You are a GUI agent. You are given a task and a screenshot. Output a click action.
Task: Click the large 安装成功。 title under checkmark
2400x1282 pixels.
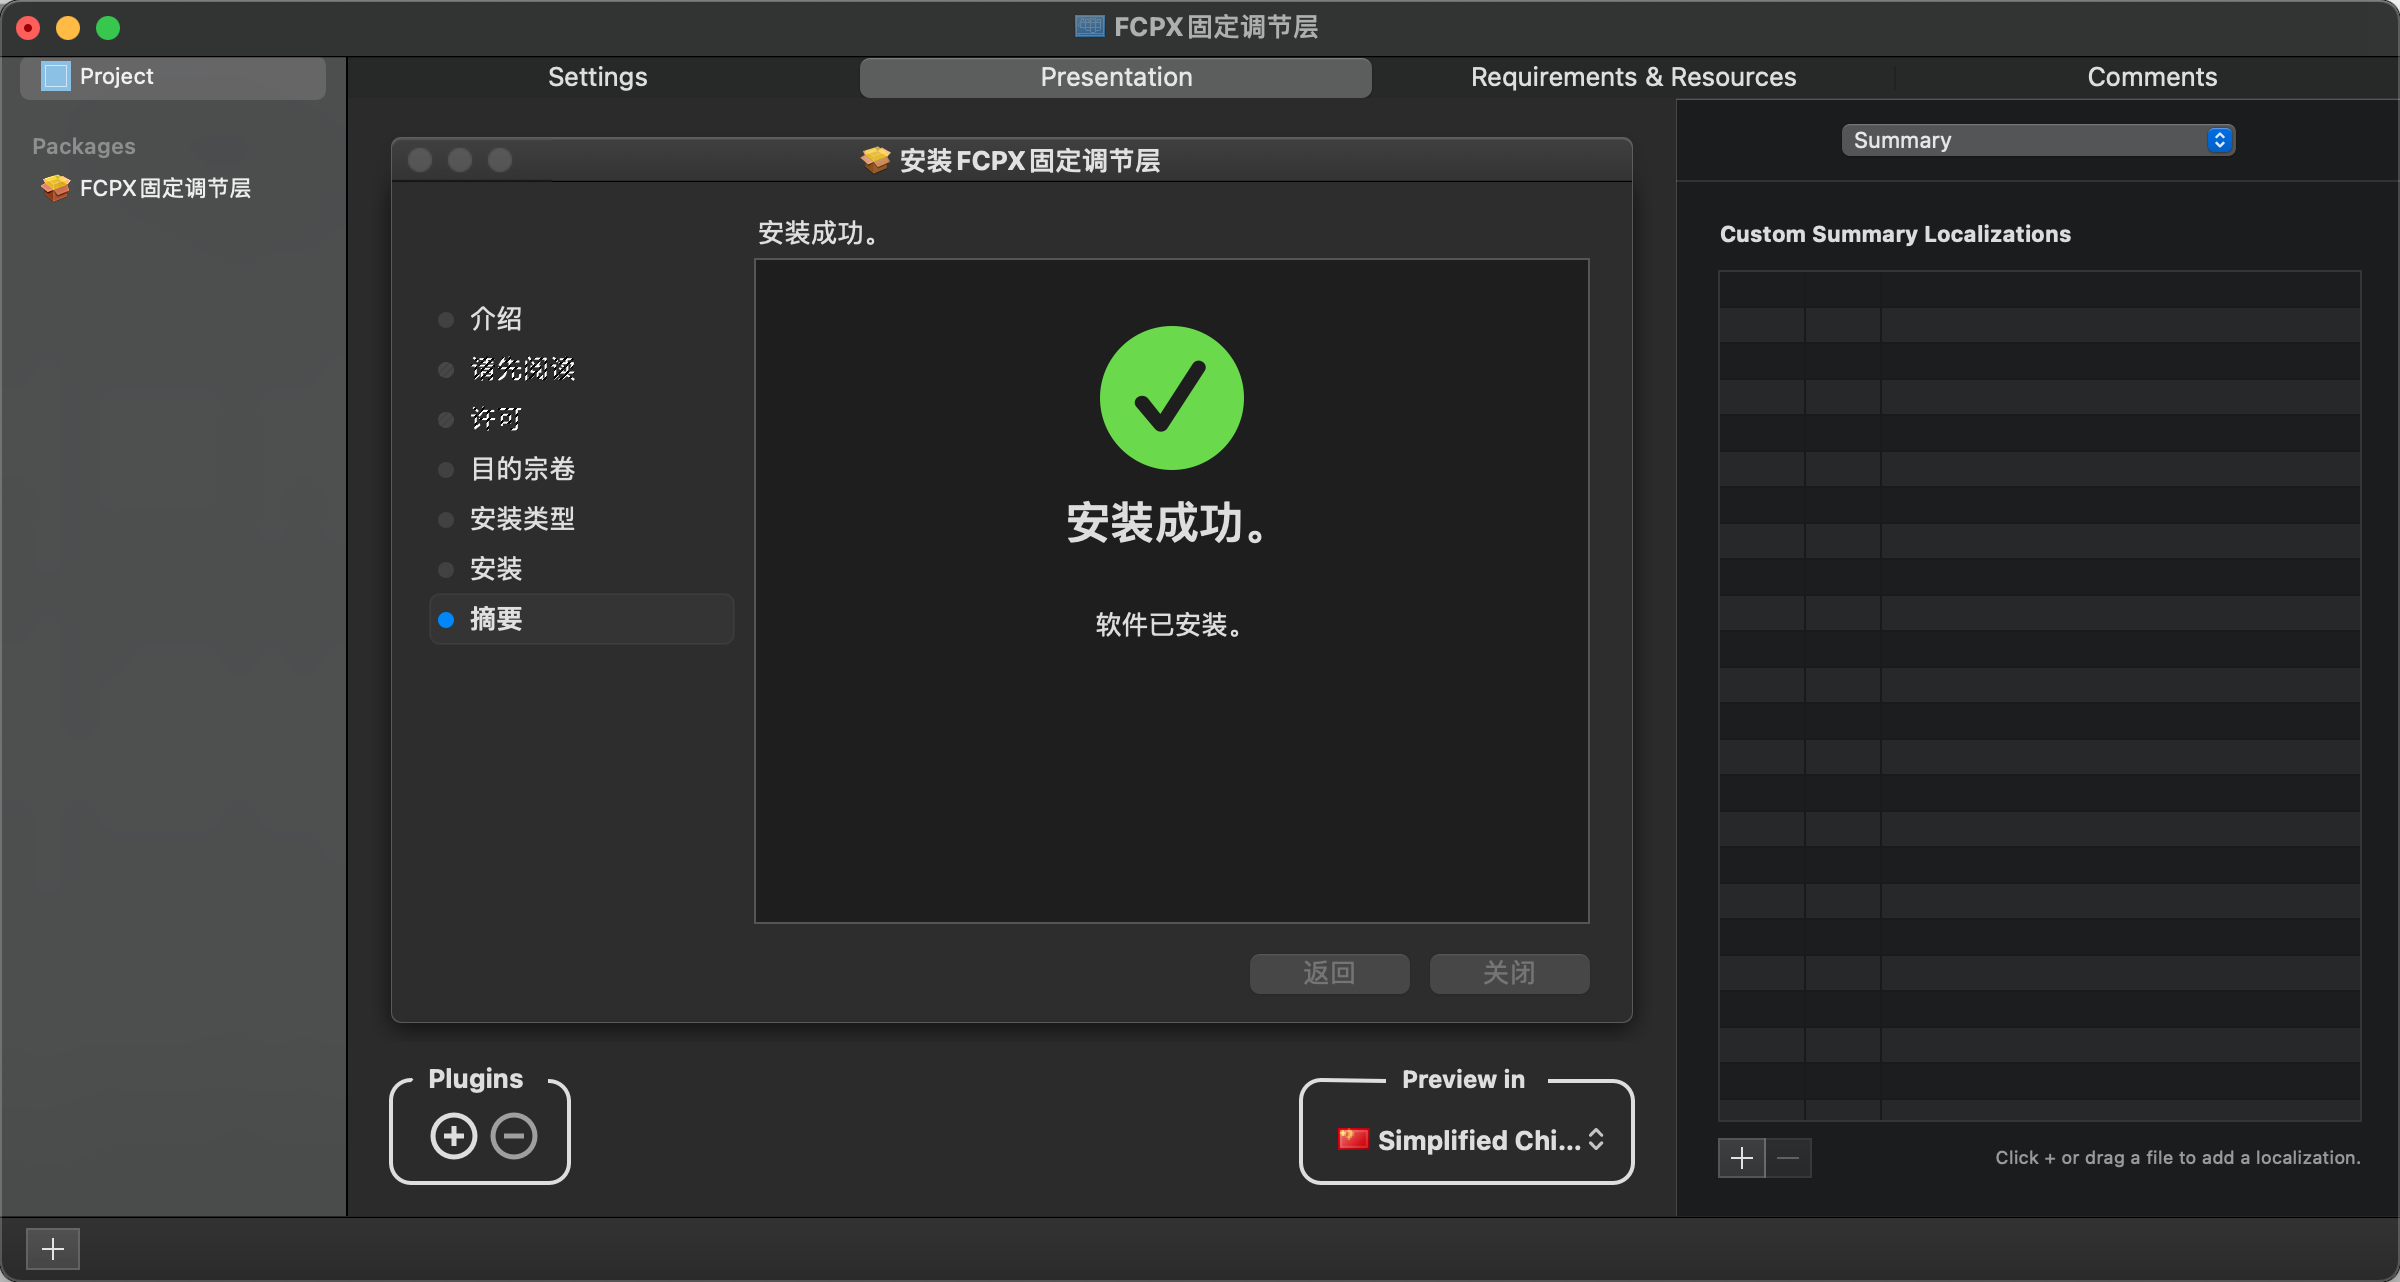[1170, 523]
